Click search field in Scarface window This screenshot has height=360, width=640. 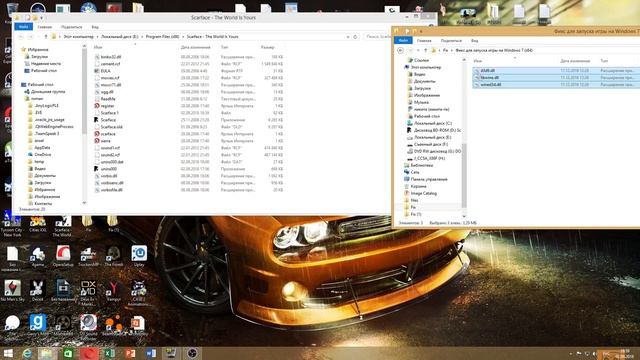click(377, 37)
